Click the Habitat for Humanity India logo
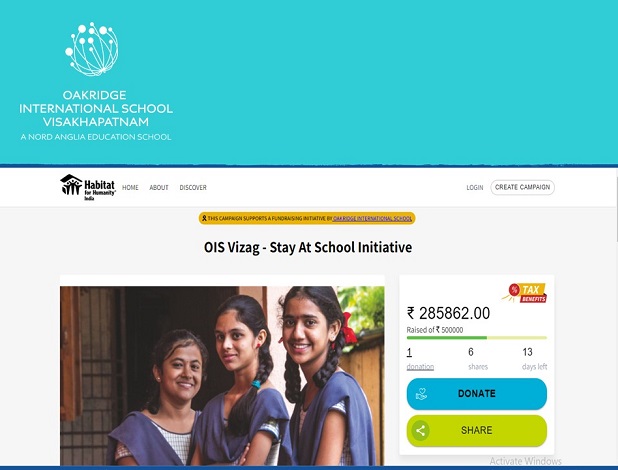The height and width of the screenshot is (470, 618). (88, 187)
